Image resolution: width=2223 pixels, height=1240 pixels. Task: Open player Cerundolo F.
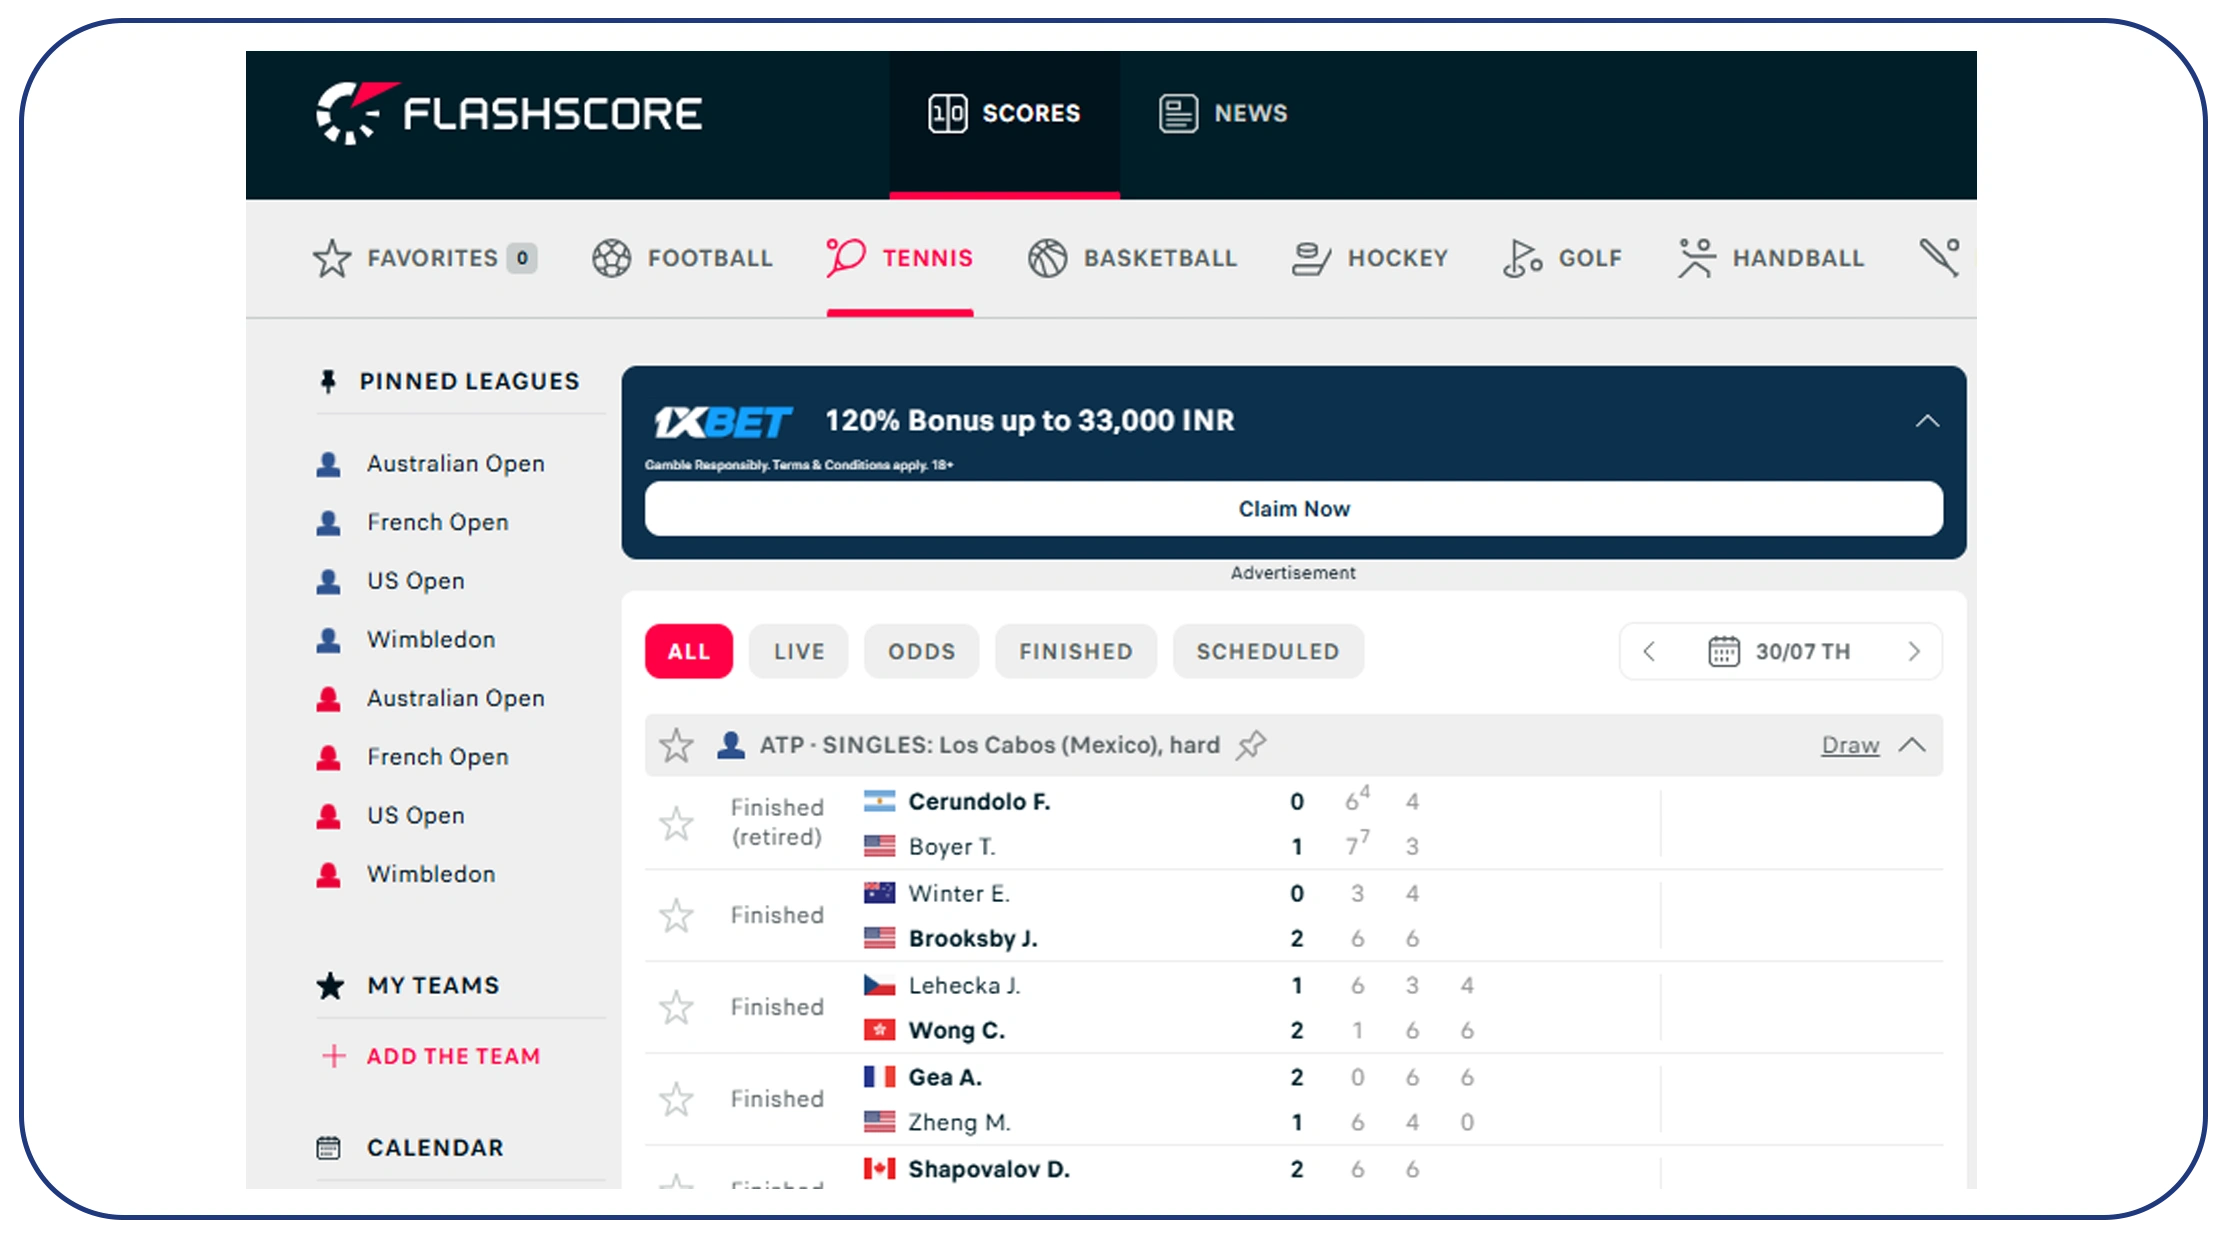point(979,802)
